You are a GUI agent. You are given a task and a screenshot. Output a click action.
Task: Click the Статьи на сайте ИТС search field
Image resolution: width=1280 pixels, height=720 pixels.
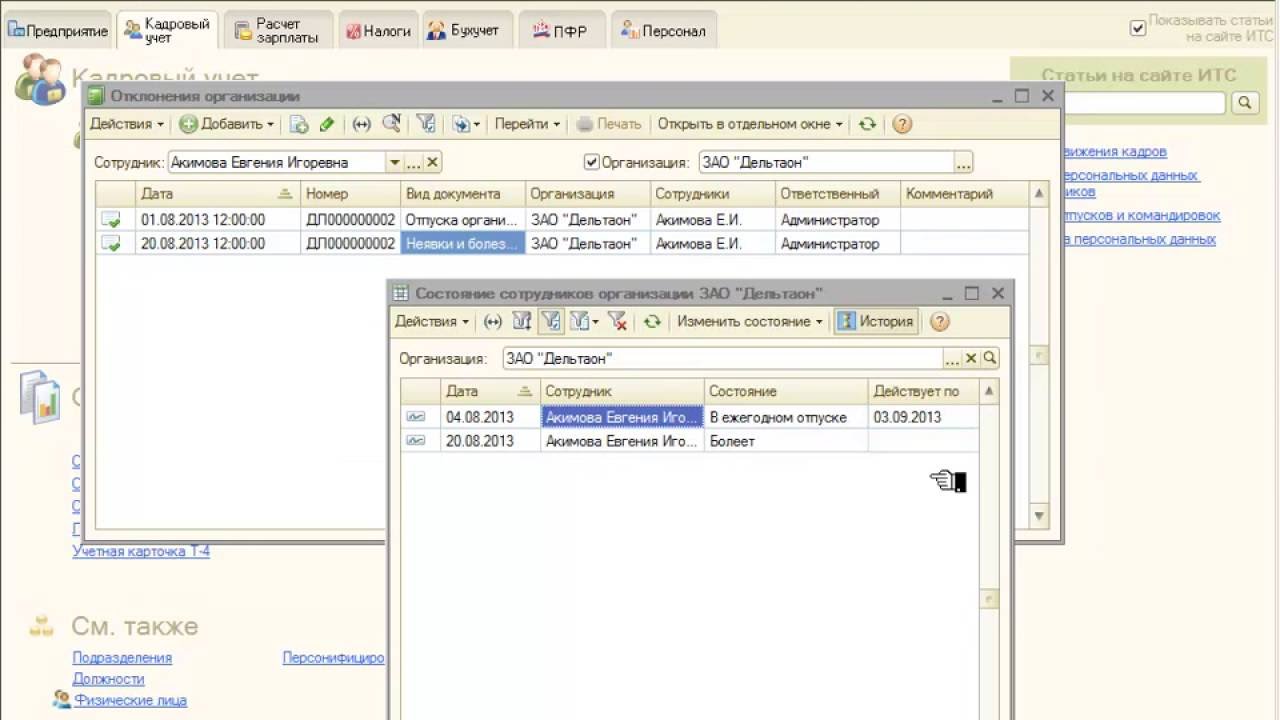(x=1145, y=102)
